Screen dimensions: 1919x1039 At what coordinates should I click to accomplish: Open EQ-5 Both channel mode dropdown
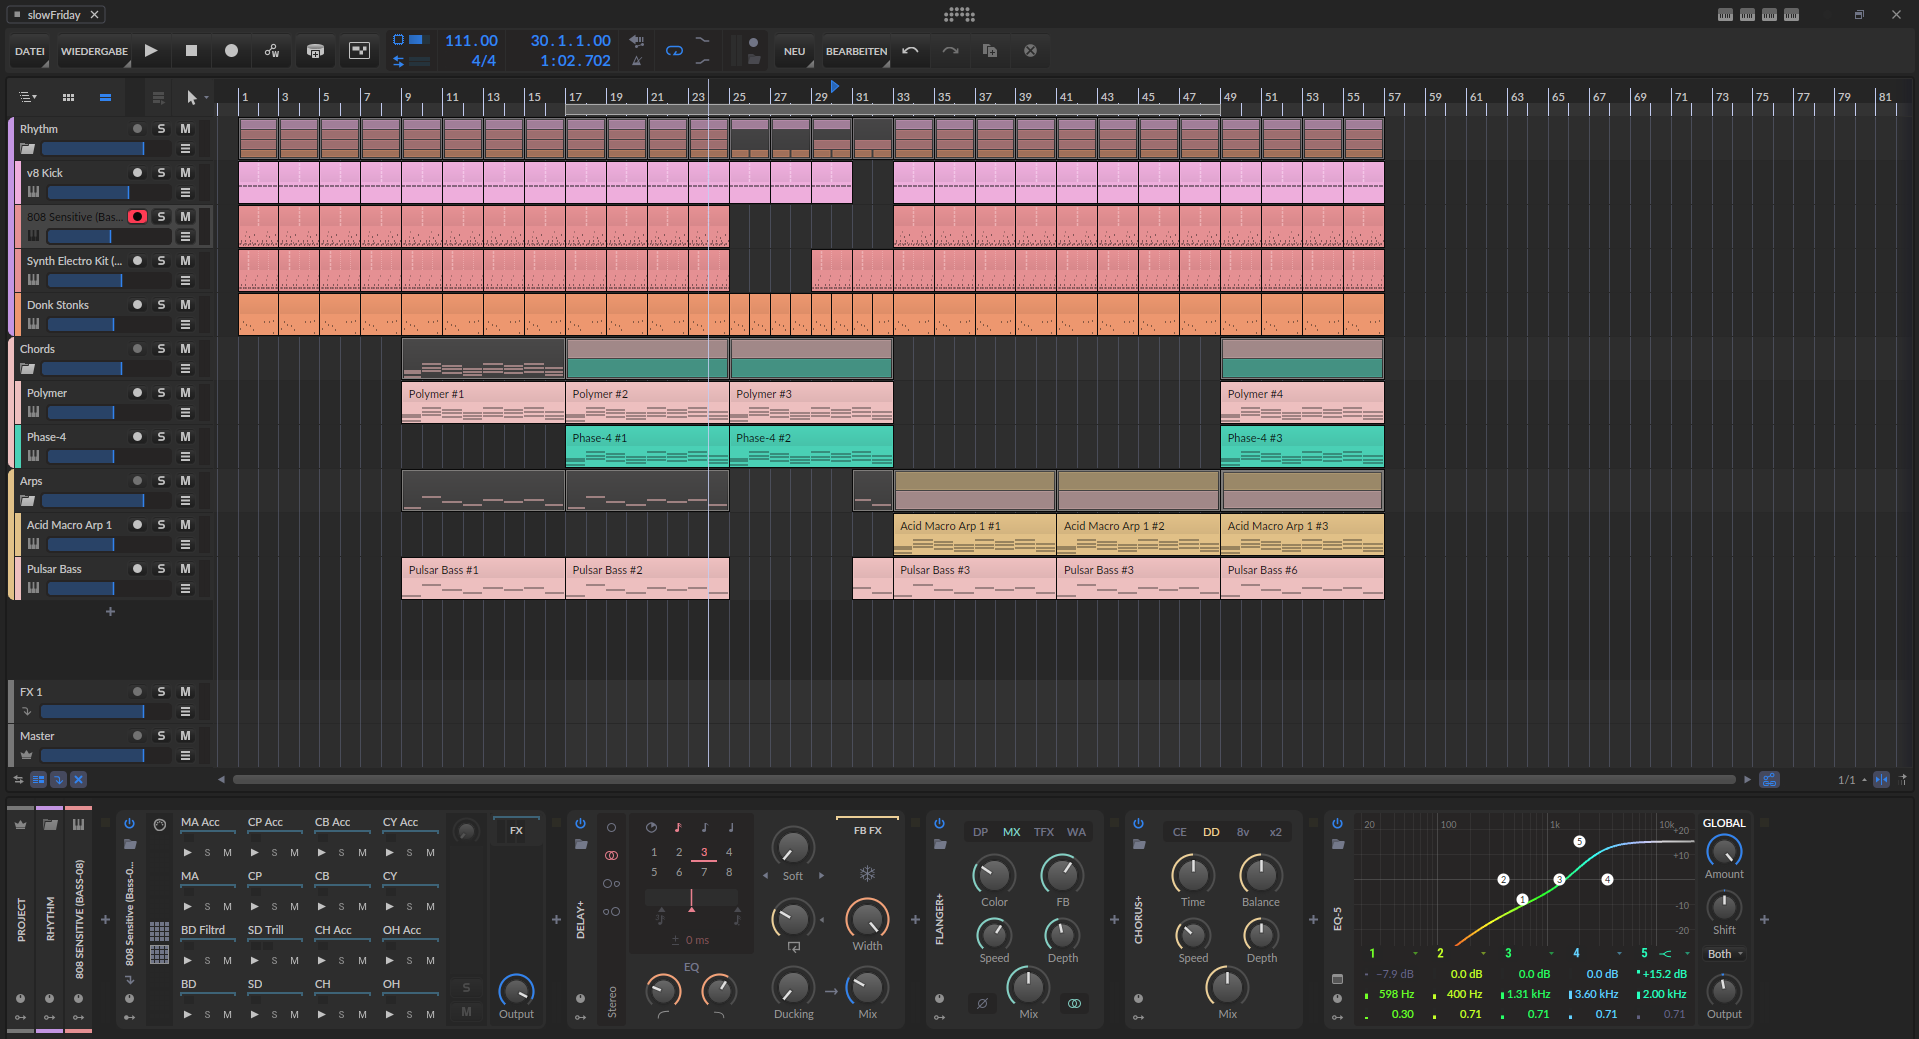[1725, 954]
